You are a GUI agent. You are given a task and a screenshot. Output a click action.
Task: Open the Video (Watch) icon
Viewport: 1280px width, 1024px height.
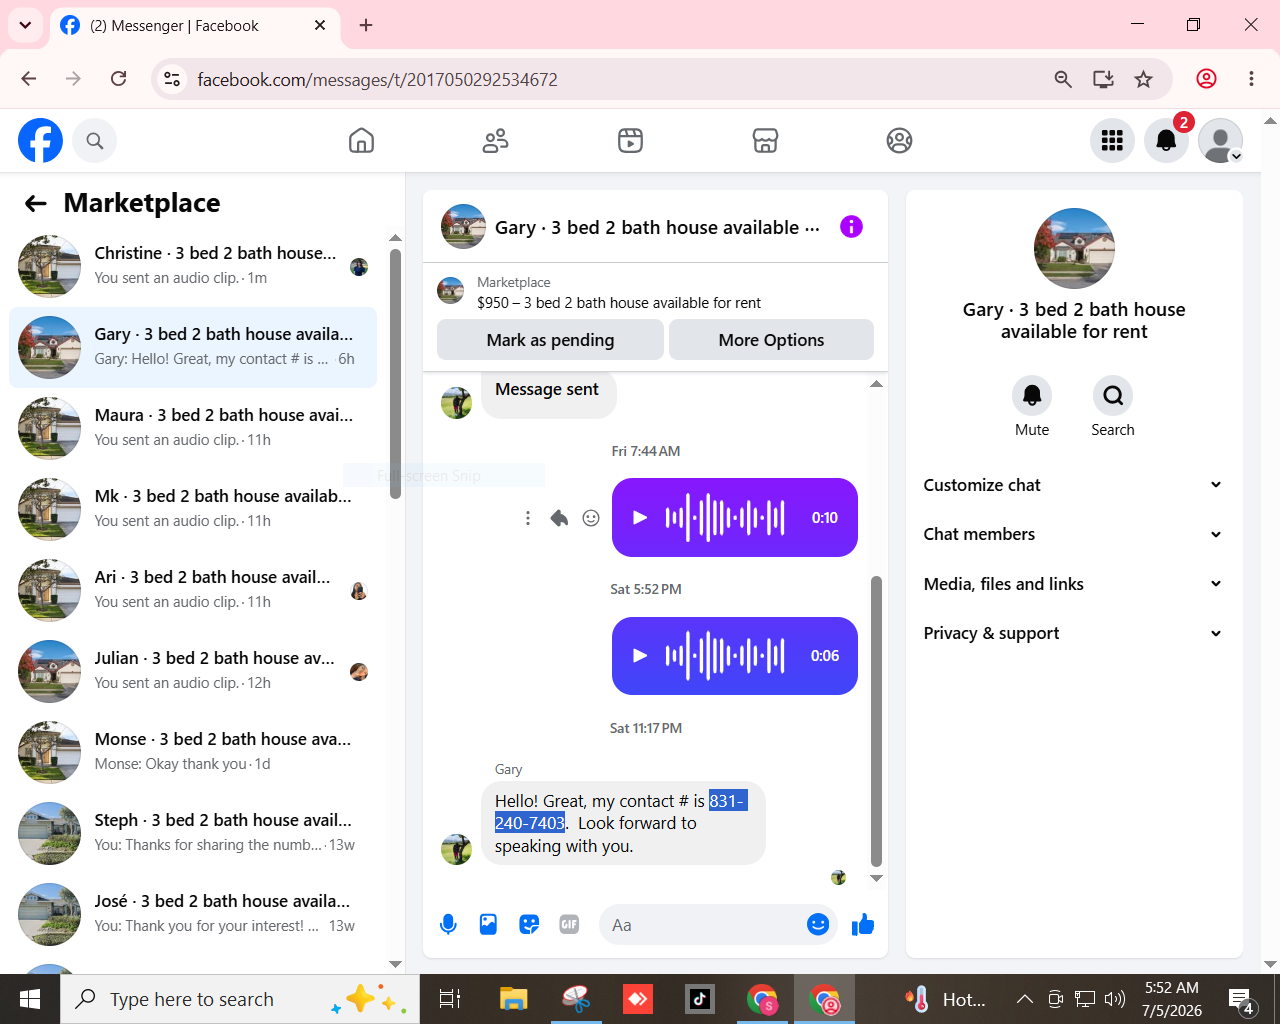630,141
